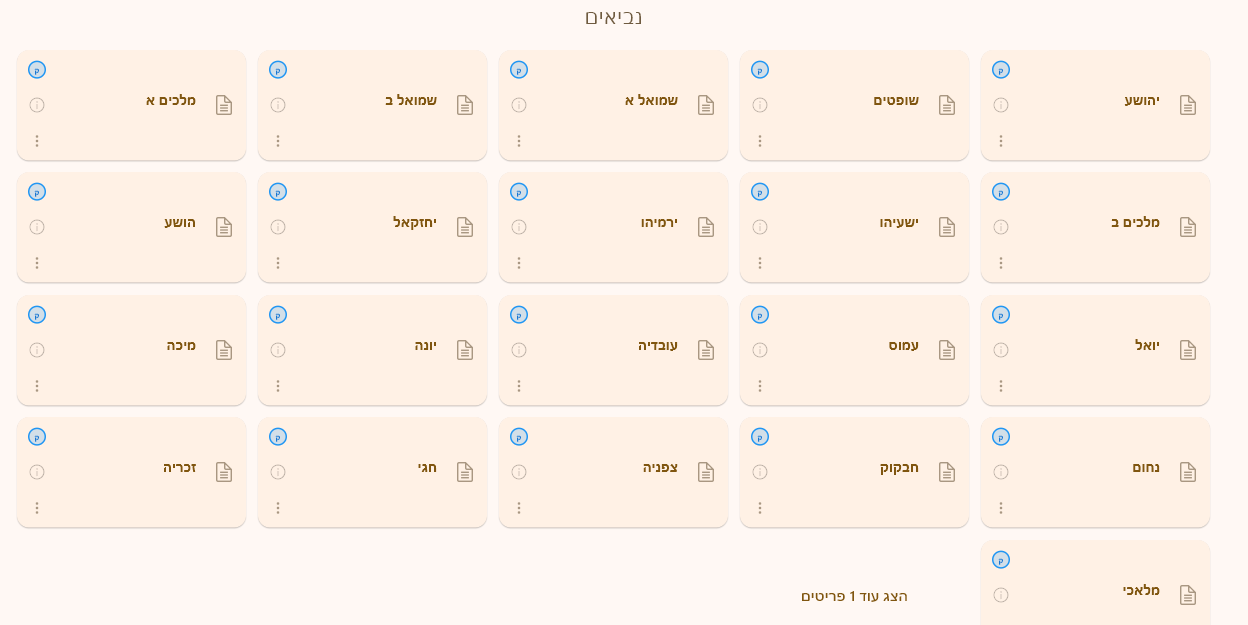
Task: Open the three-dot menu on עמוס
Action: point(760,386)
